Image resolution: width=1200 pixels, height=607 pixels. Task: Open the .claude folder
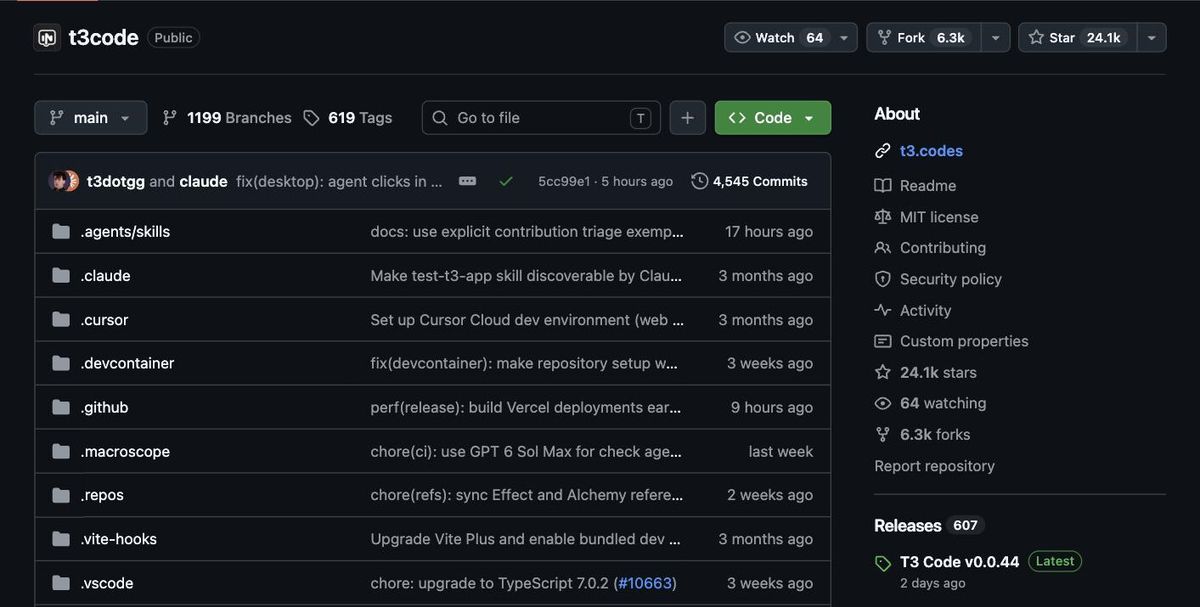105,276
